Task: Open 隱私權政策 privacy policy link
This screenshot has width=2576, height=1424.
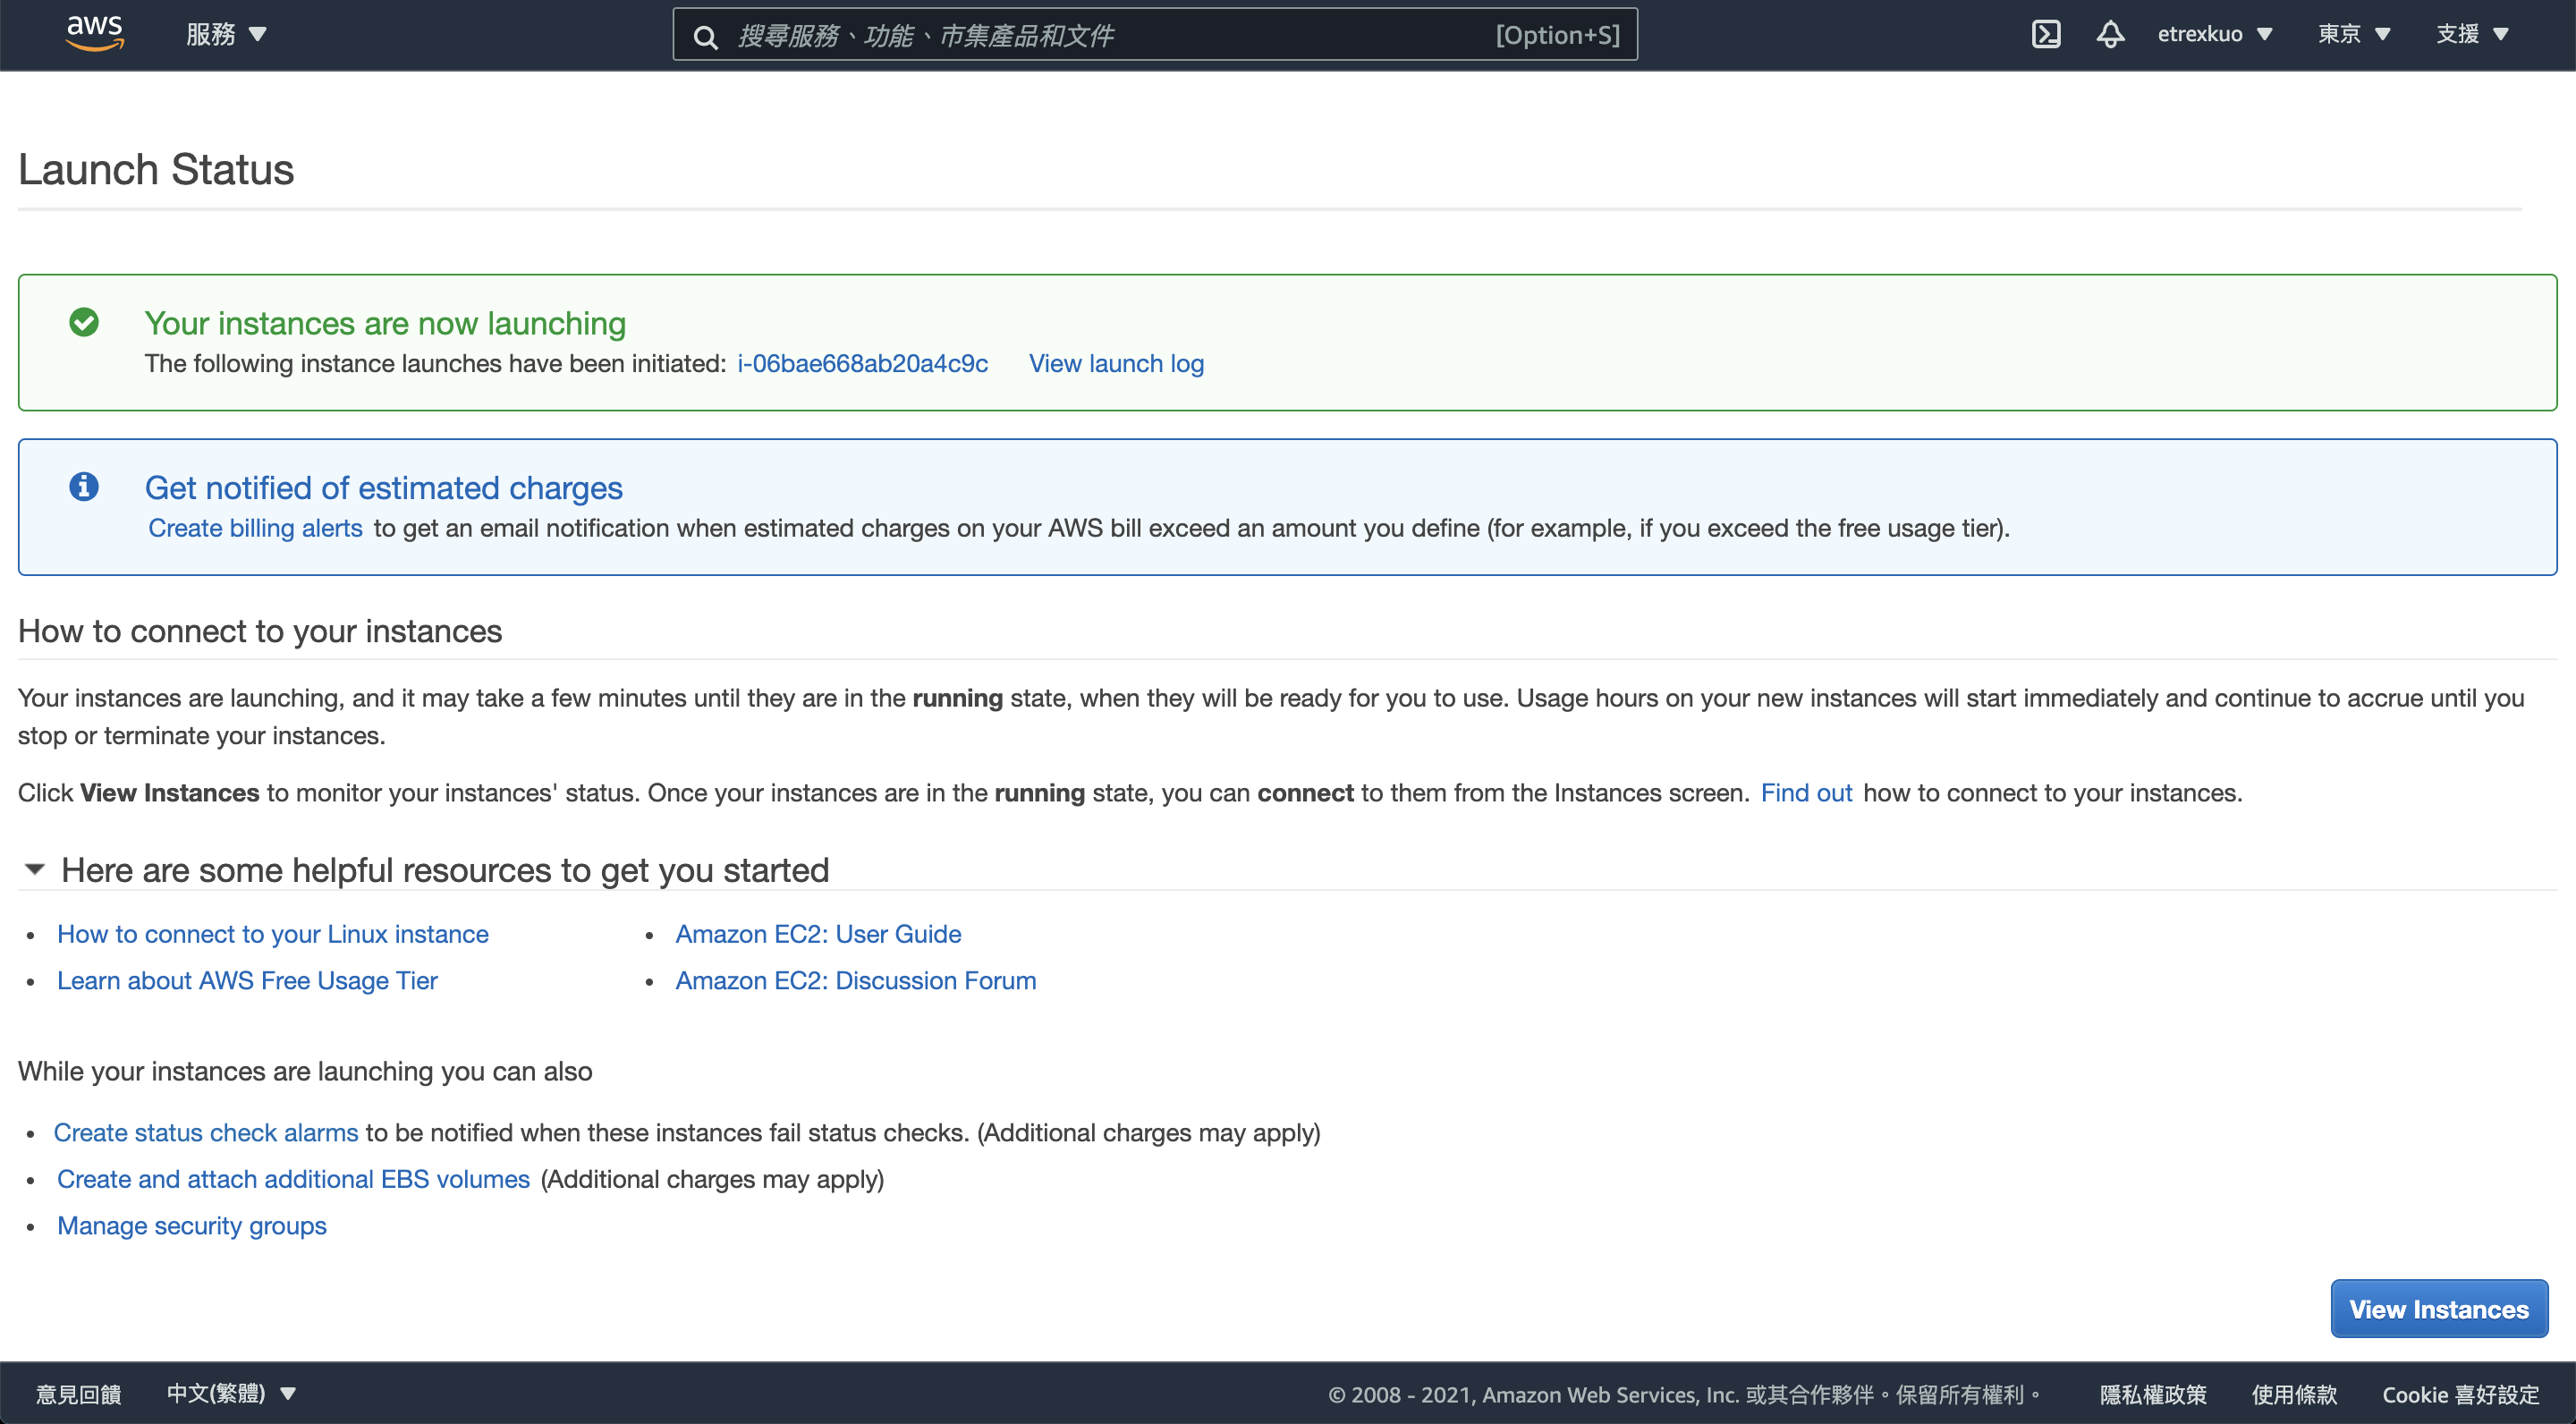Action: click(x=2152, y=1394)
